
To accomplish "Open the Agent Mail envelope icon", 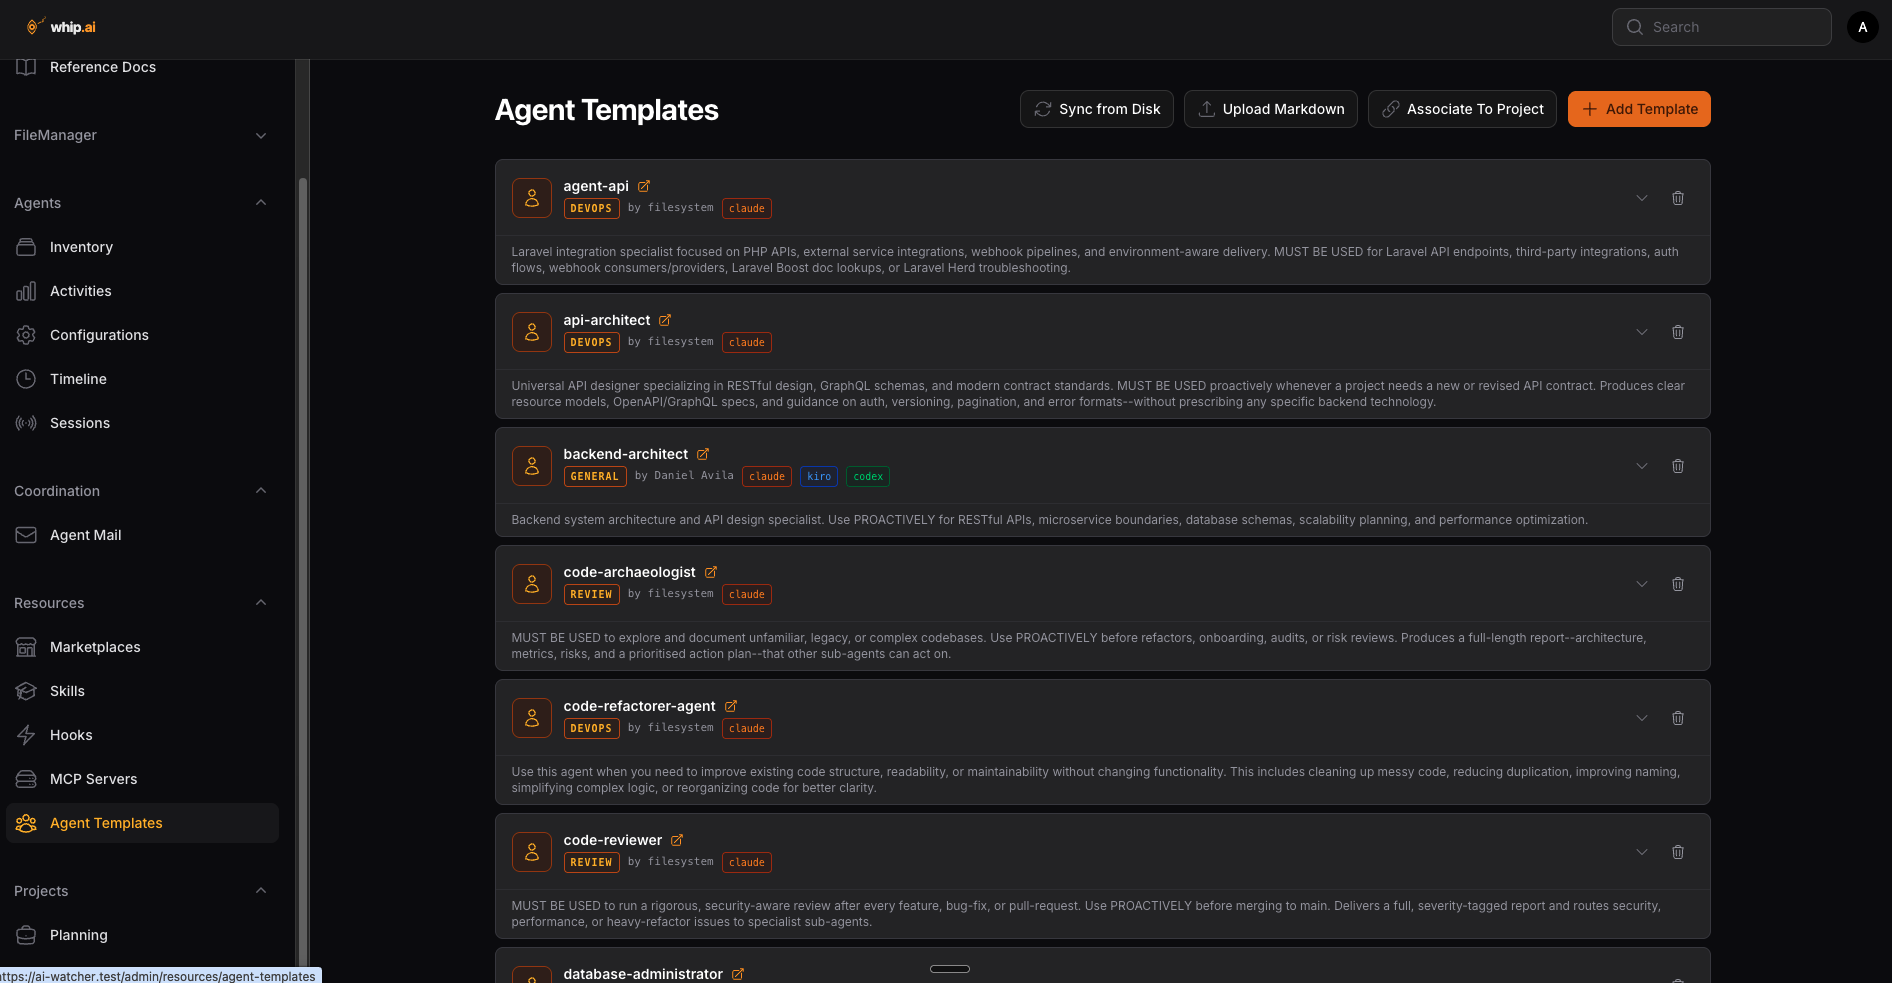I will 26,535.
